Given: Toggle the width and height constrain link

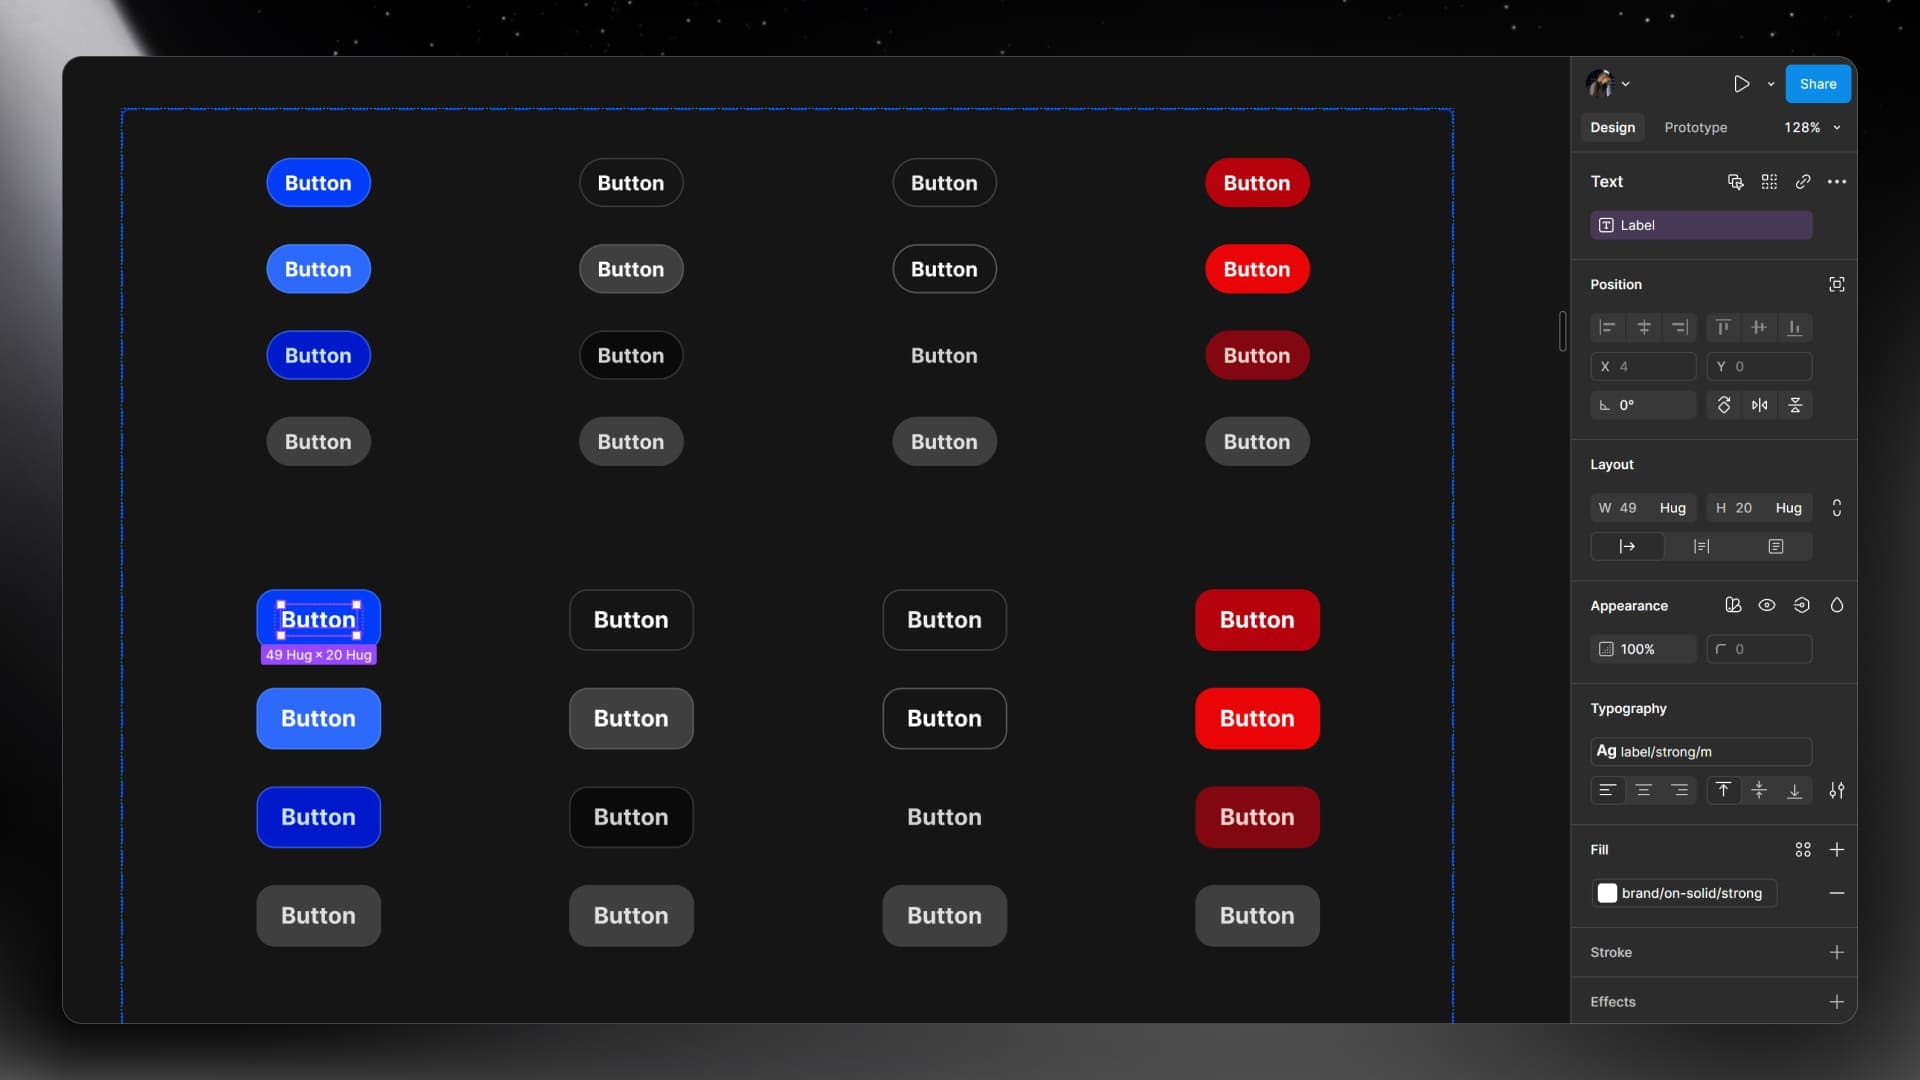Looking at the screenshot, I should tap(1837, 507).
